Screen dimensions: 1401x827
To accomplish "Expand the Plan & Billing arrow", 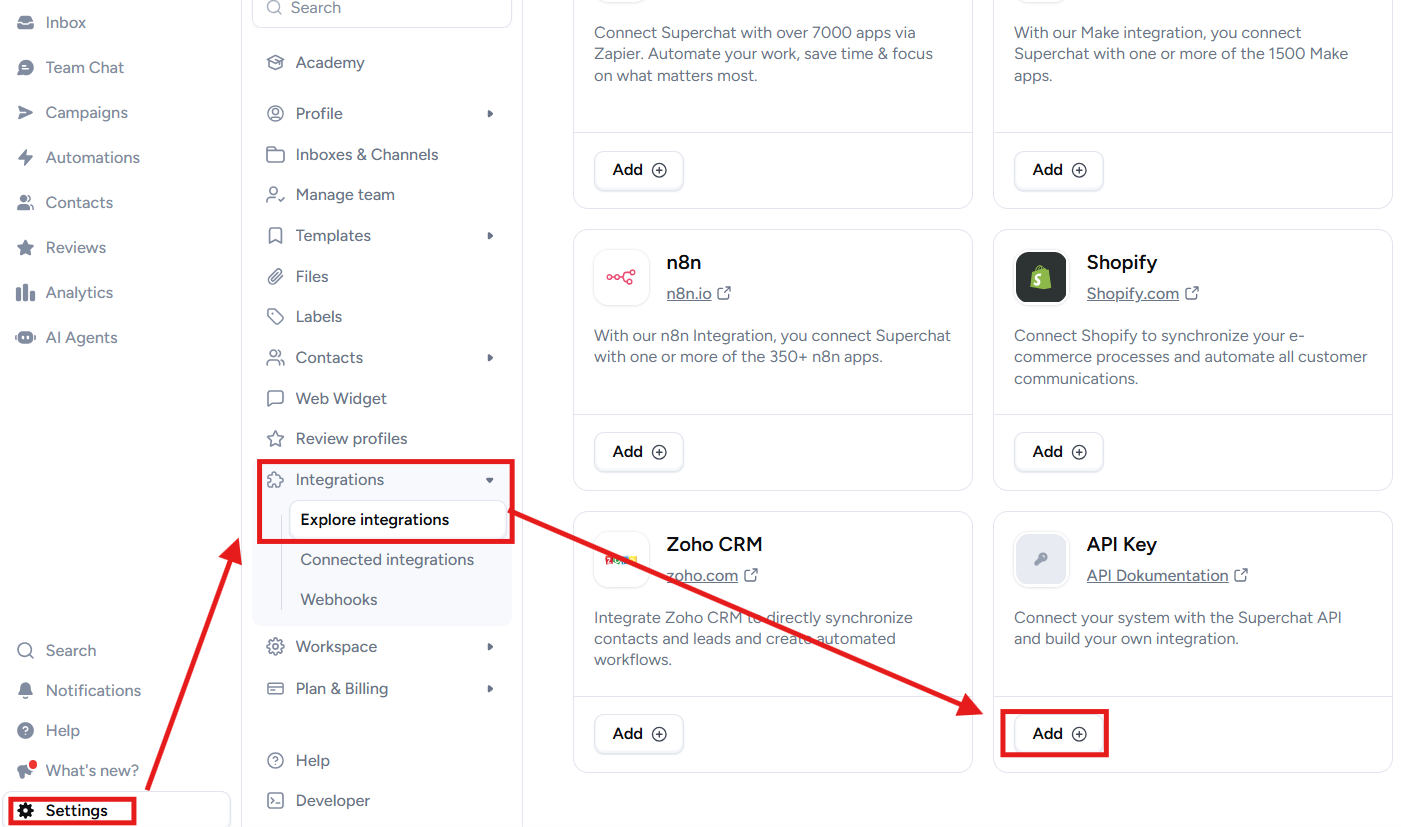I will pos(490,689).
